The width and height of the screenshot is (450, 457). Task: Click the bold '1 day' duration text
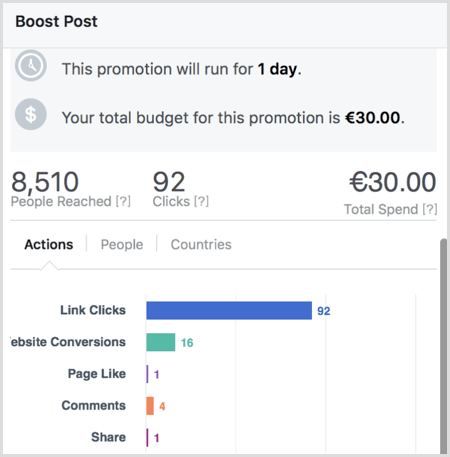tap(277, 69)
